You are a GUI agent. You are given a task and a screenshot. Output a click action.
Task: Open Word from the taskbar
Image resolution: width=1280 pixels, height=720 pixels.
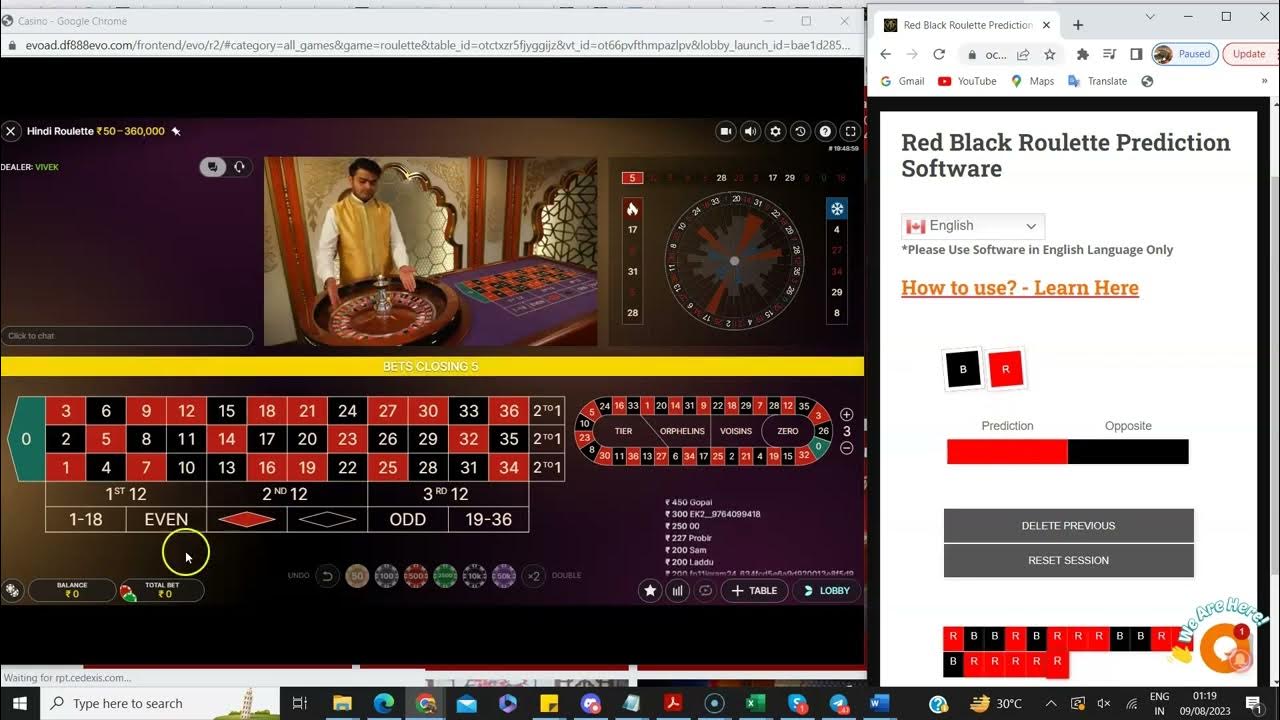(880, 703)
